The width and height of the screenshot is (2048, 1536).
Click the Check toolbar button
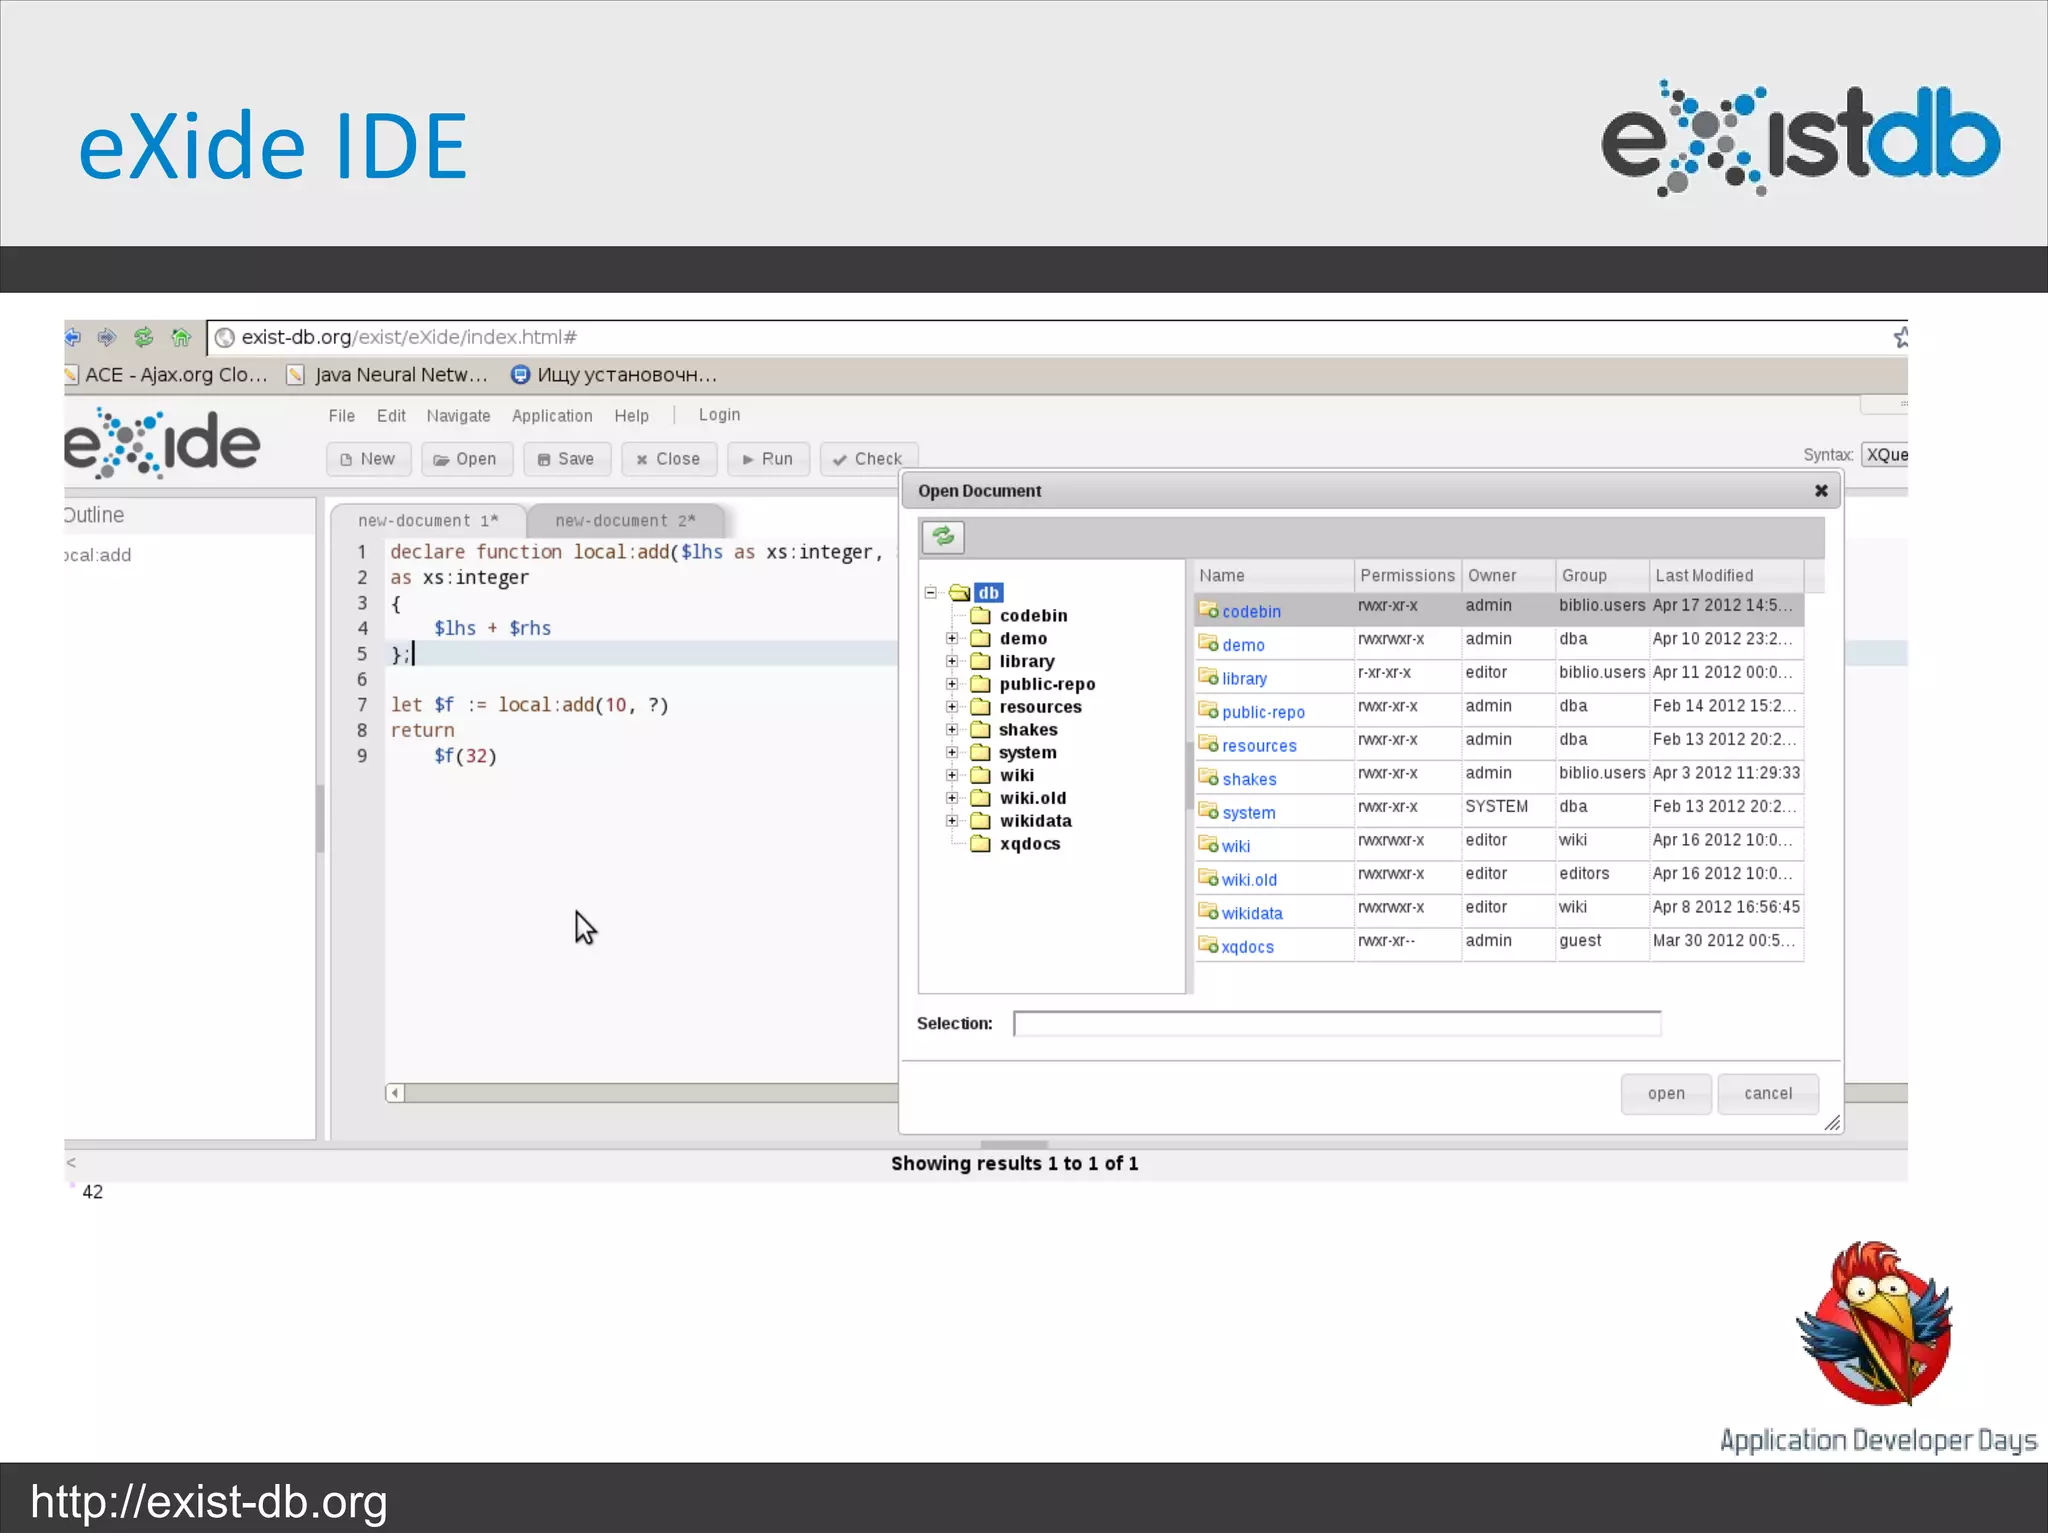[x=868, y=459]
